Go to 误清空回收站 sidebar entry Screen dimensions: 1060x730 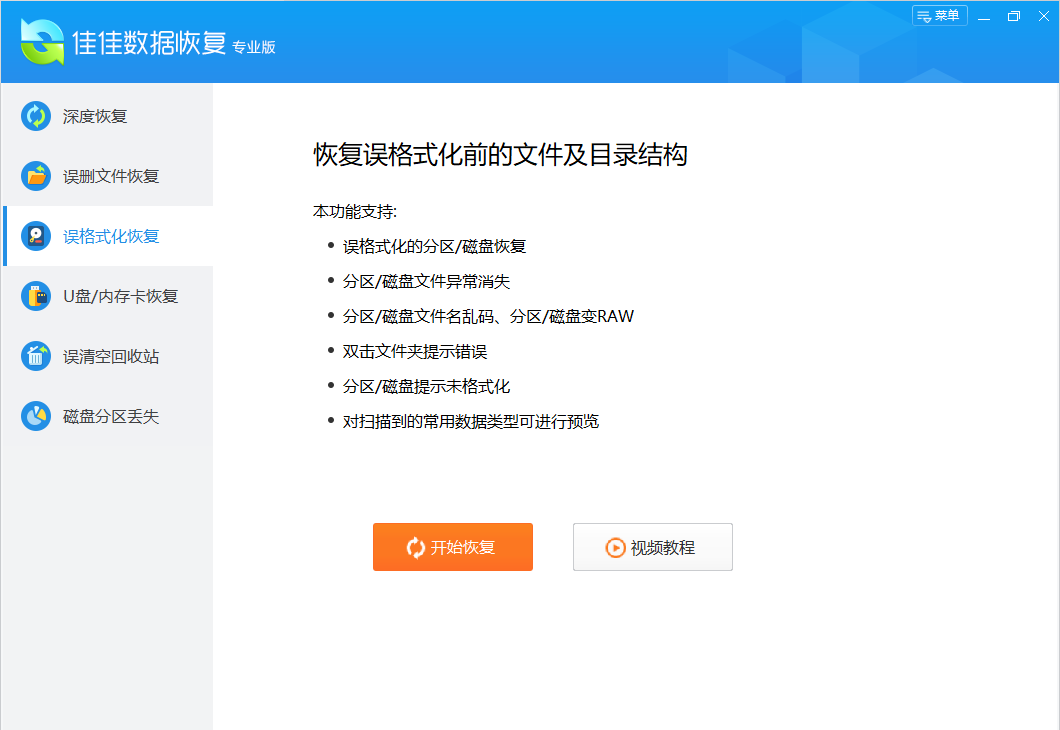point(107,356)
